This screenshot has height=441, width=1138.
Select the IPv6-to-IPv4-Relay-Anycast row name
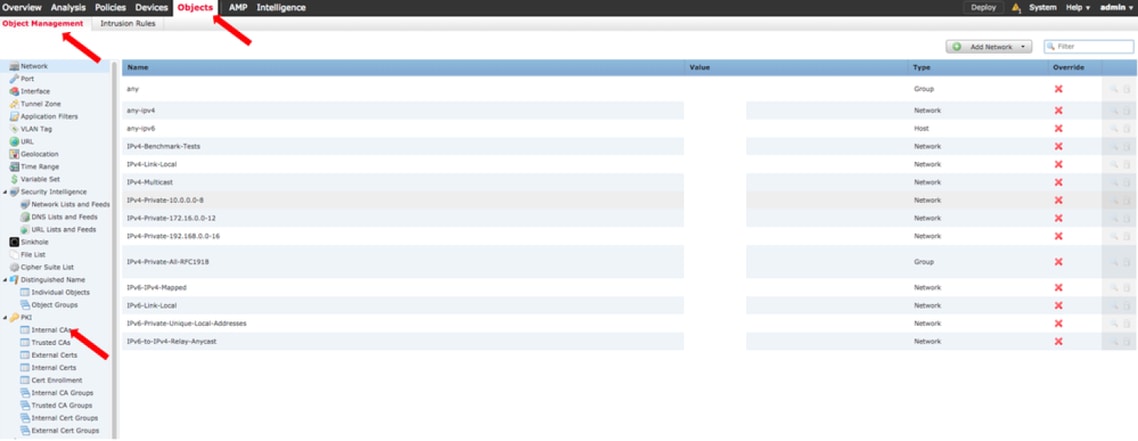pos(171,341)
